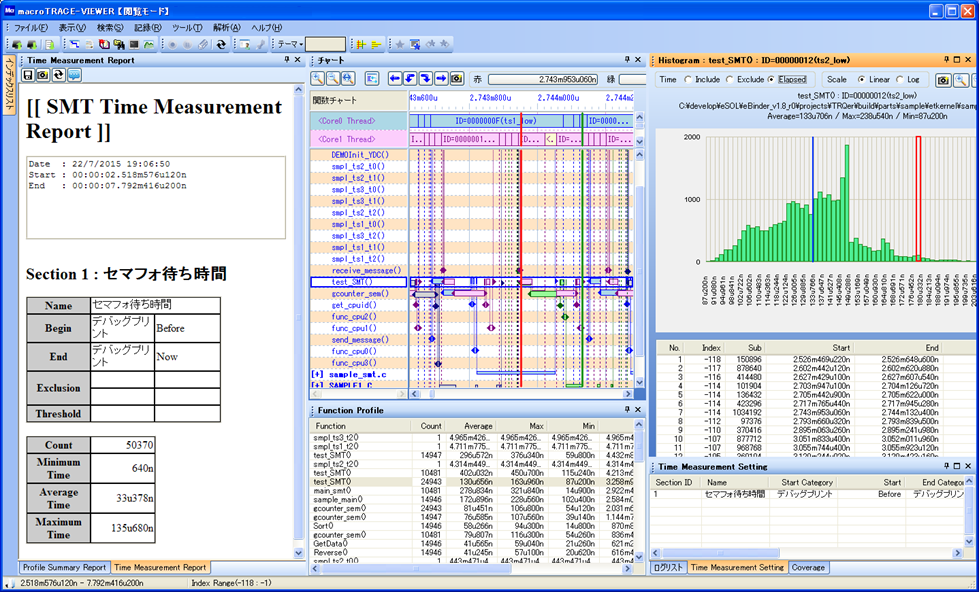Select Sort() row in Function Profile

tap(471, 526)
